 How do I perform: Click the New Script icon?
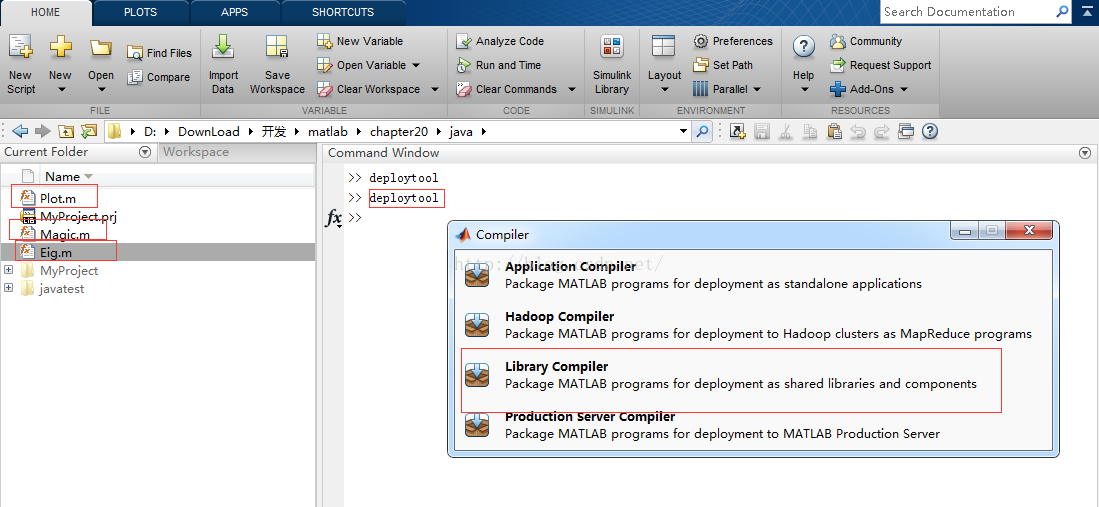(20, 48)
